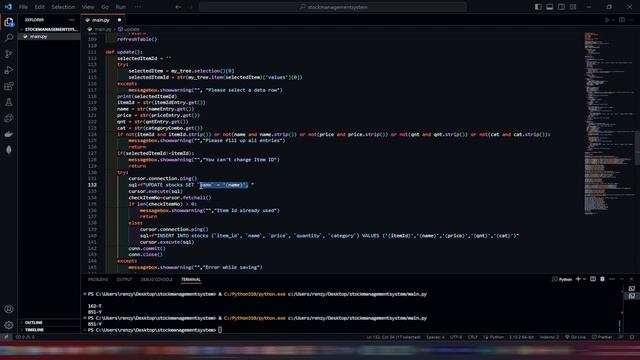
Task: Click the stockmanagementsystem command center search
Action: pos(333,7)
